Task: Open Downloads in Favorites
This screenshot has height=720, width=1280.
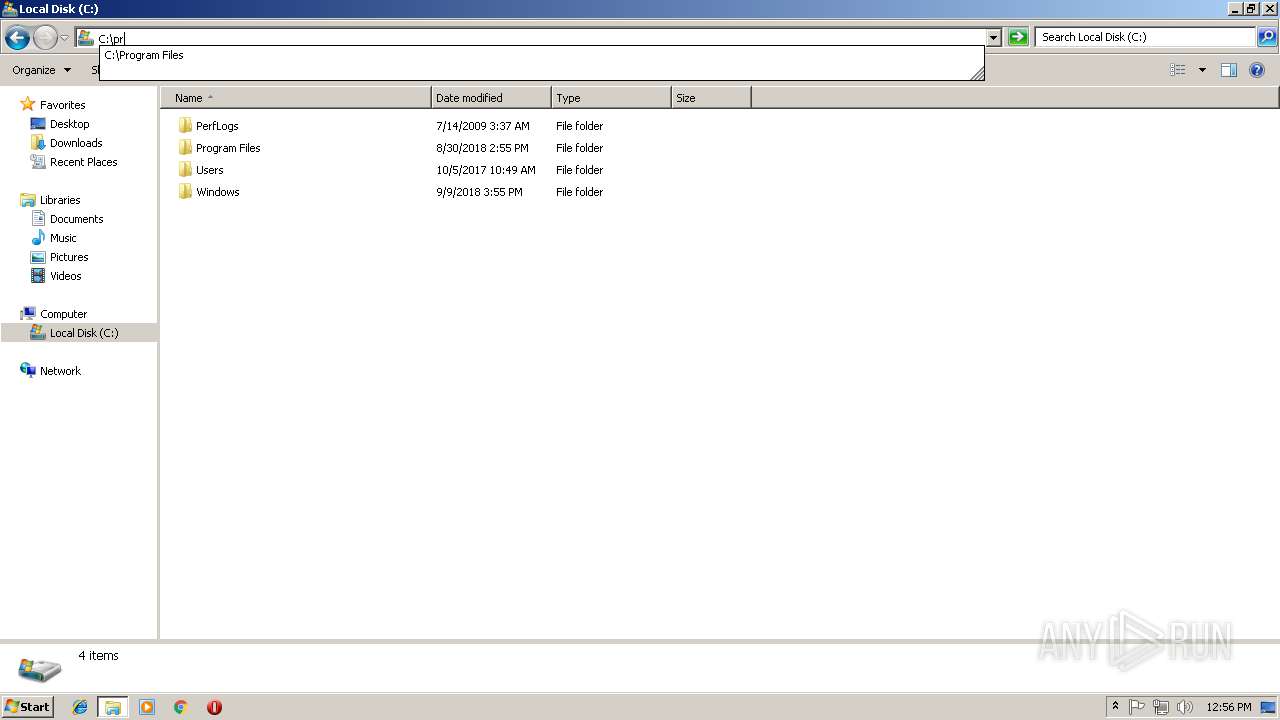Action: (76, 143)
